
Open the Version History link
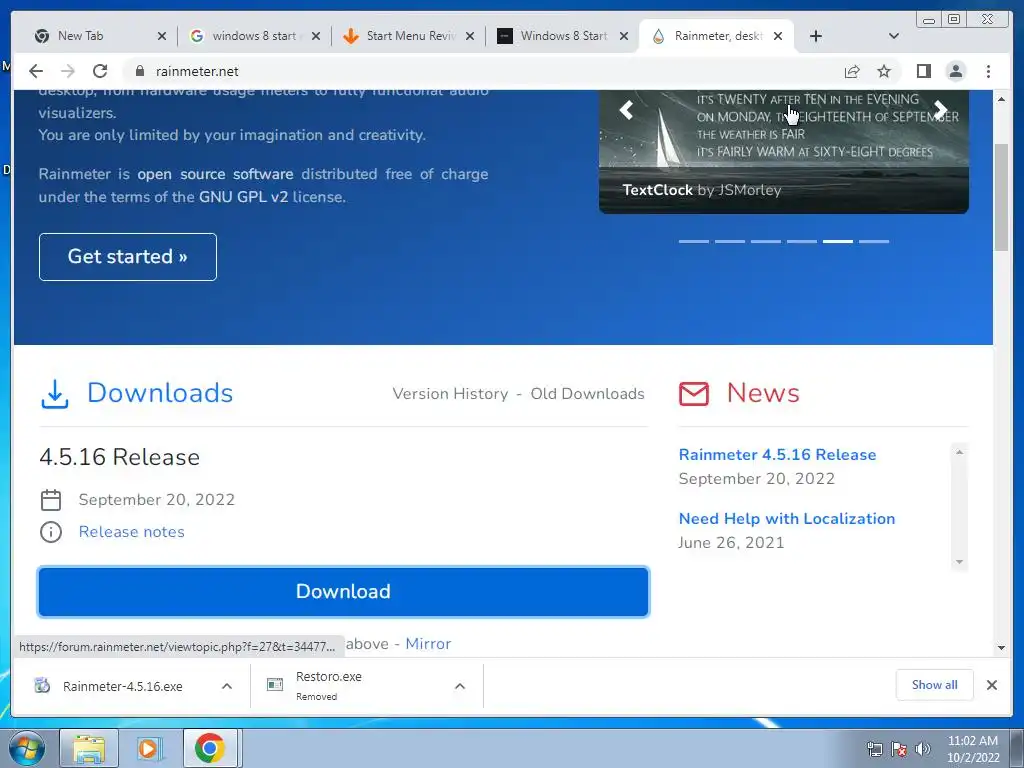coord(450,394)
